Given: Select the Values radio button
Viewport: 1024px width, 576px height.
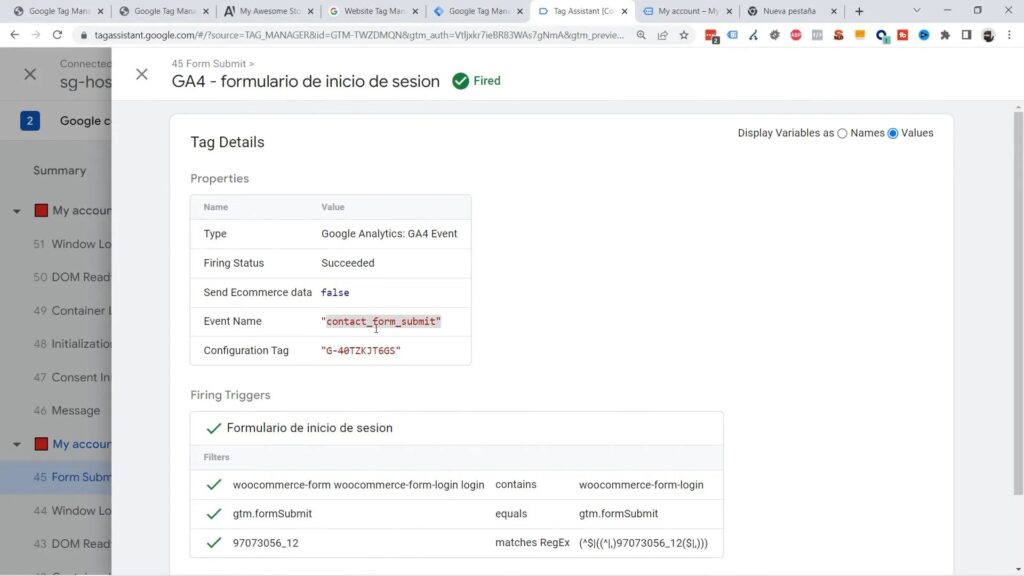Looking at the screenshot, I should [x=893, y=133].
